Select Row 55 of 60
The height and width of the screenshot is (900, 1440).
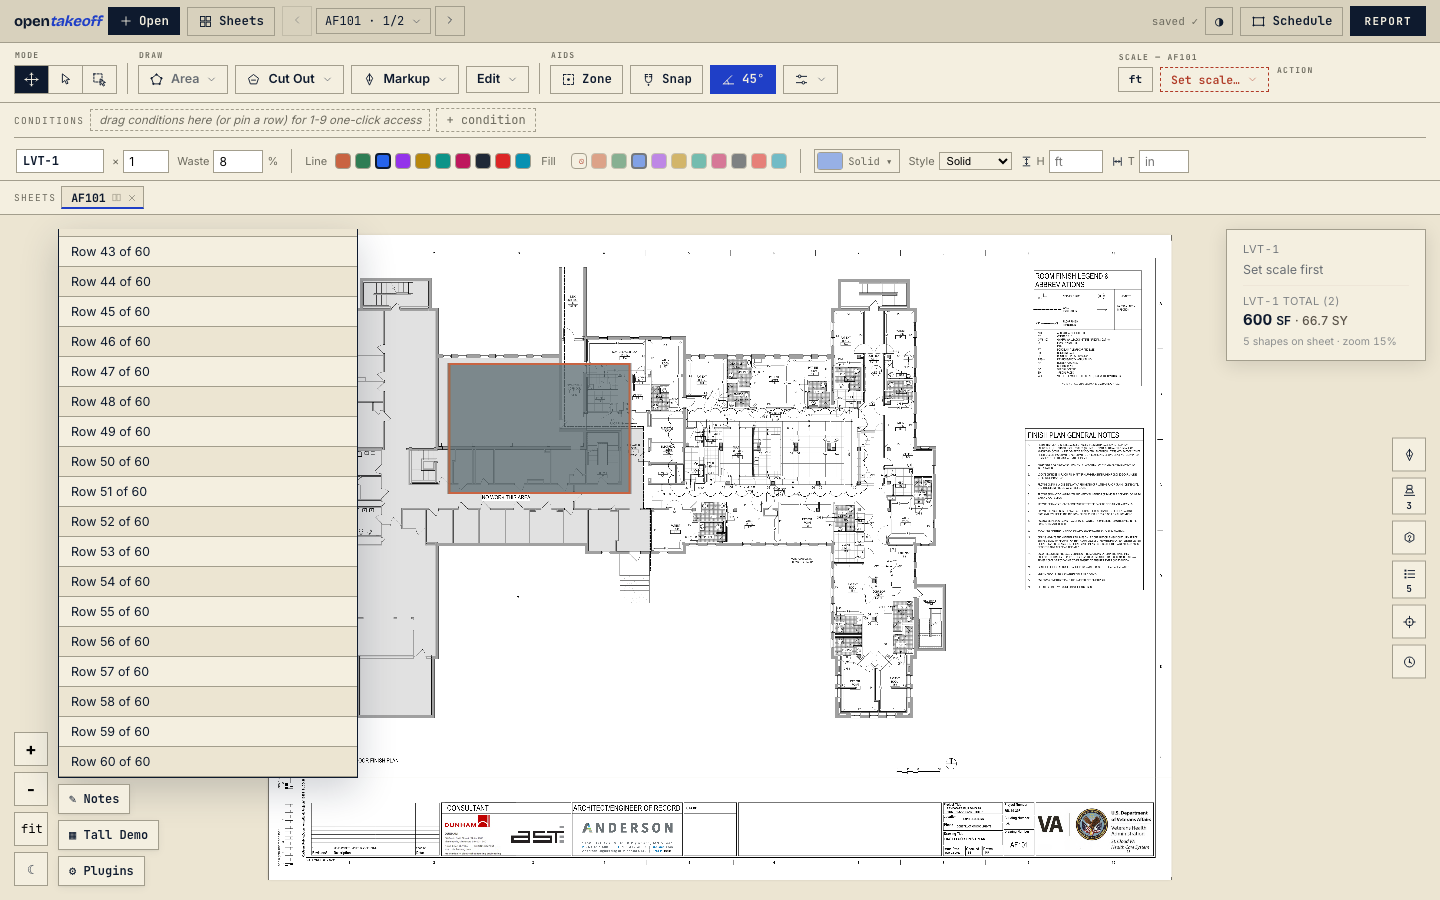[208, 612]
